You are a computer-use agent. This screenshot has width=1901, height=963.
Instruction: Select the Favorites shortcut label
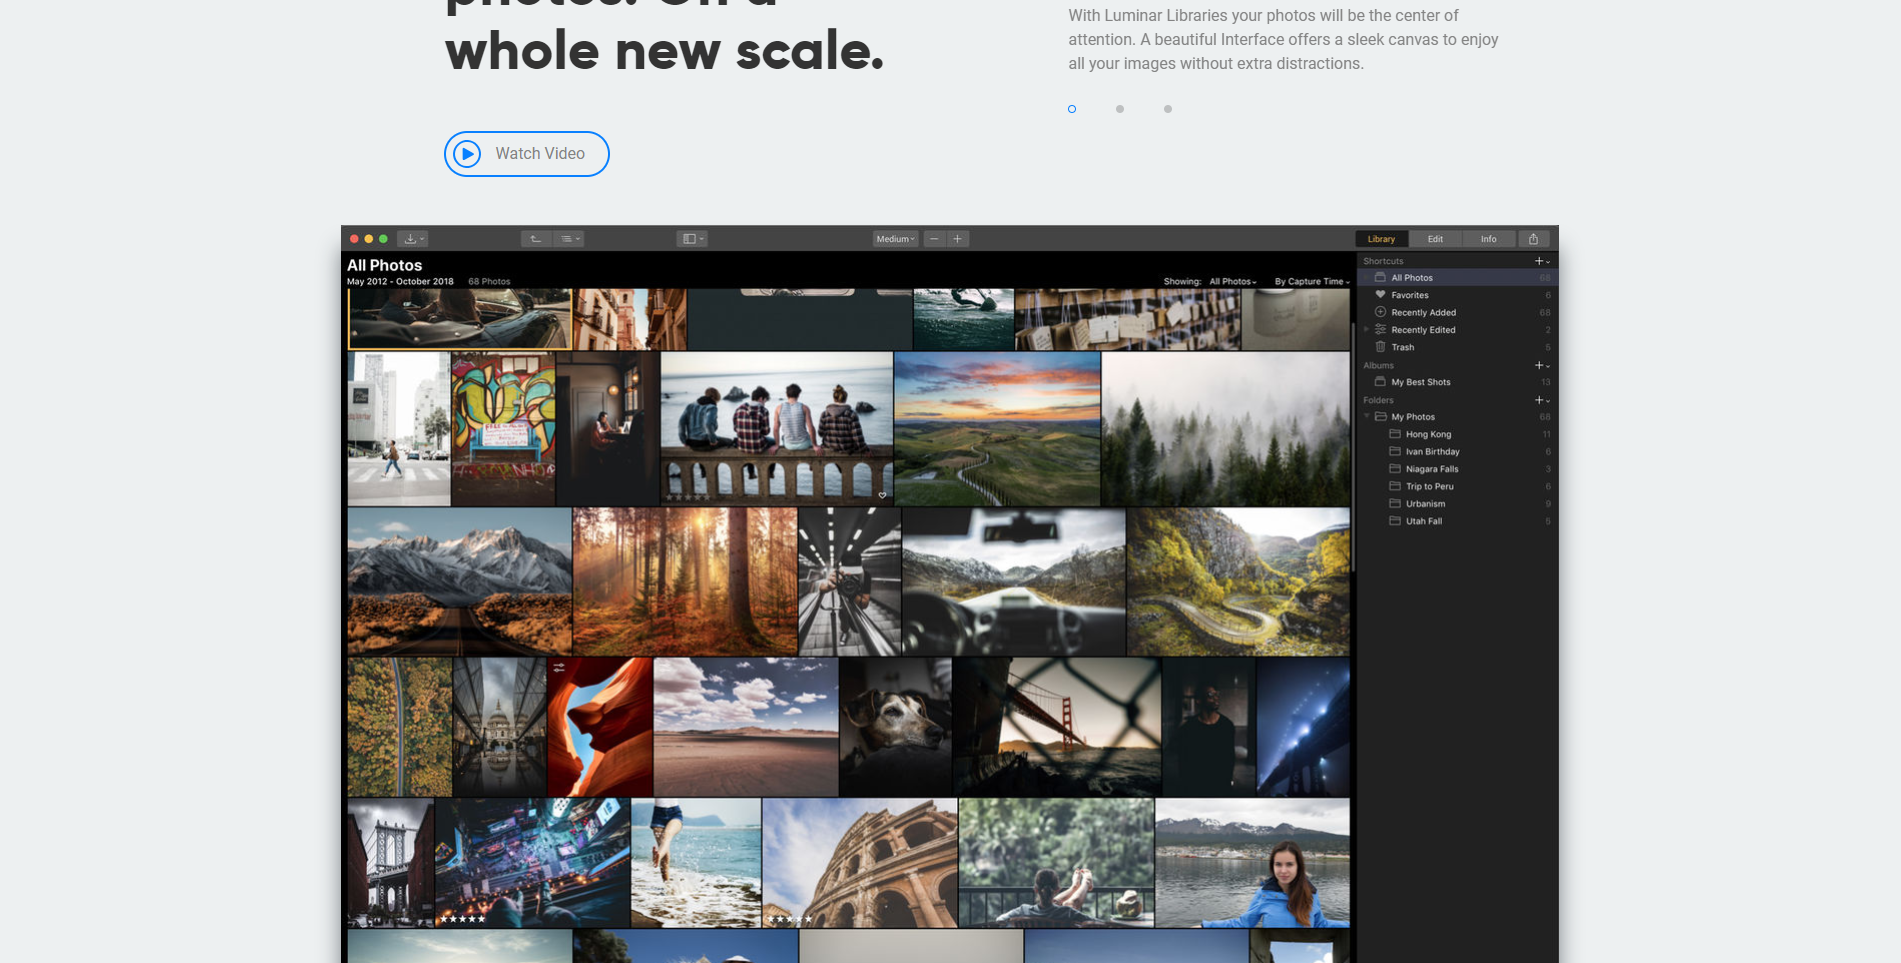click(x=1410, y=295)
